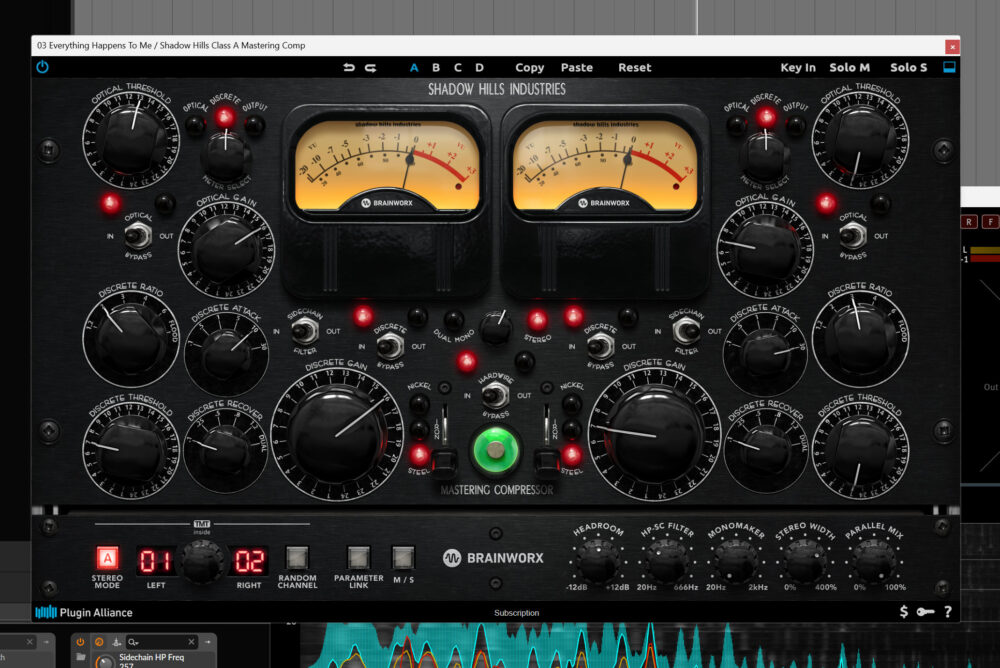Image resolution: width=1000 pixels, height=668 pixels.
Task: Click the Parallel Mix knob
Action: coord(874,559)
